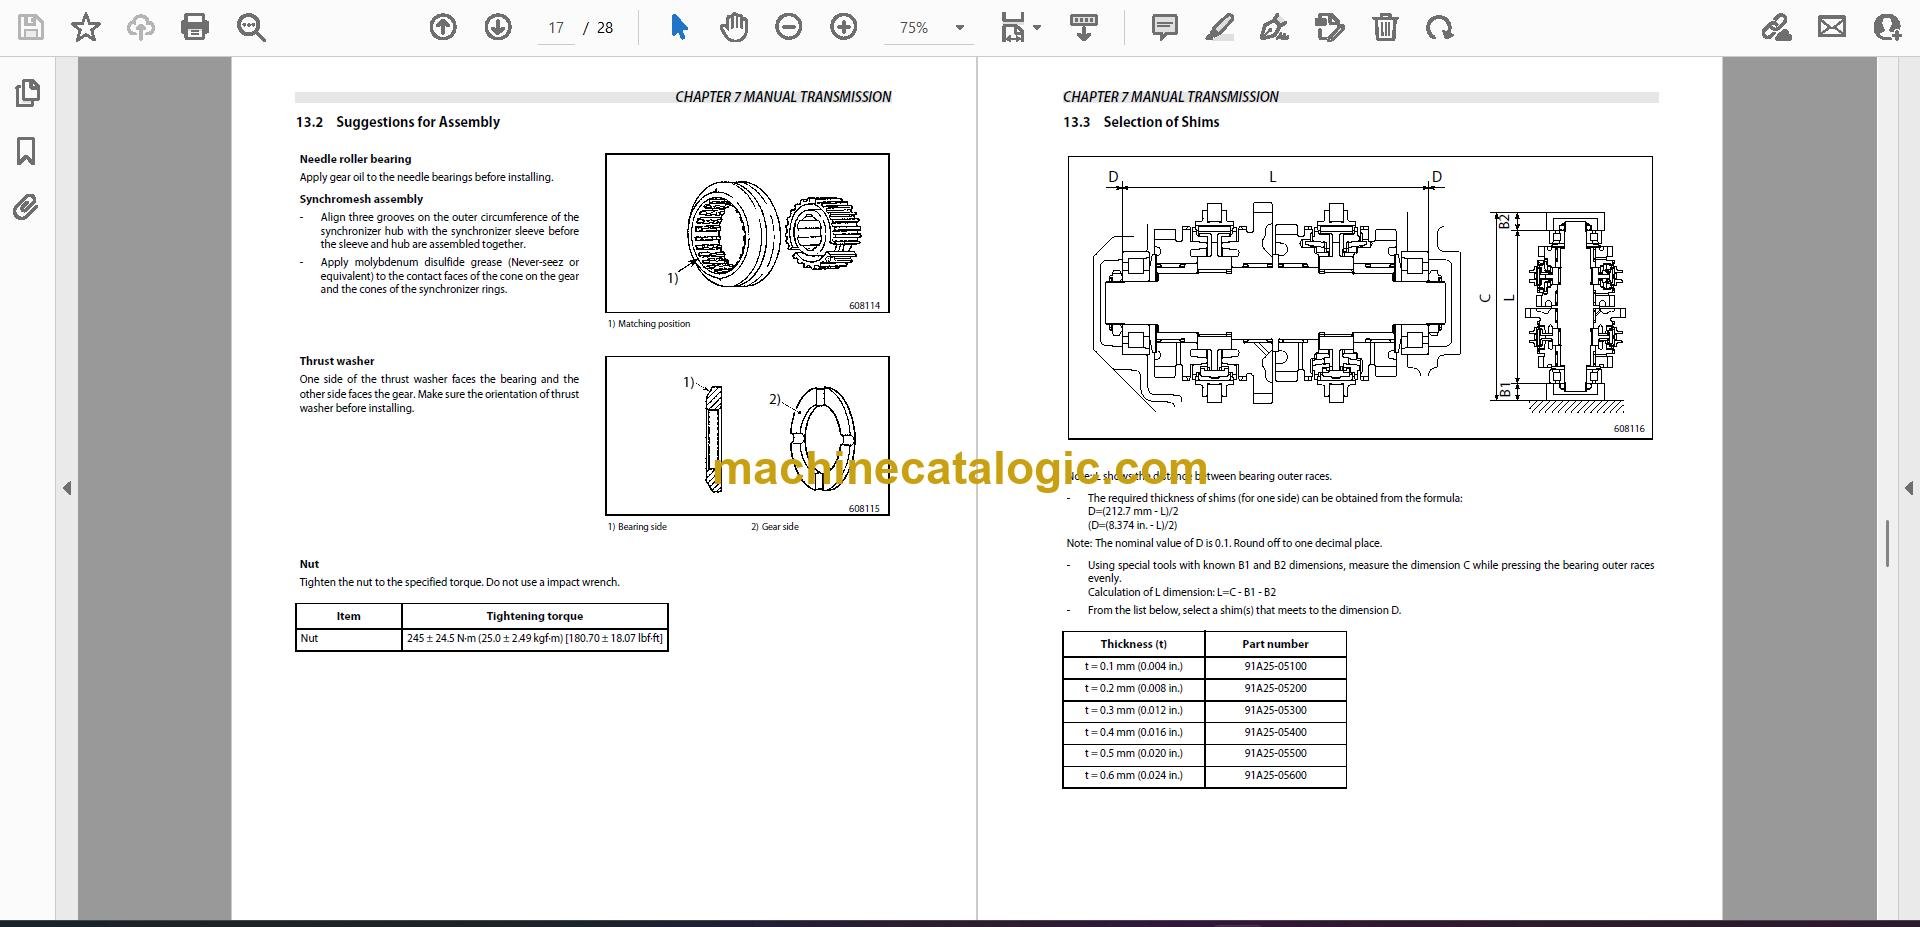Viewport: 1920px width, 927px height.
Task: Click the 'Needle roller bearing' subheading
Action: (355, 159)
